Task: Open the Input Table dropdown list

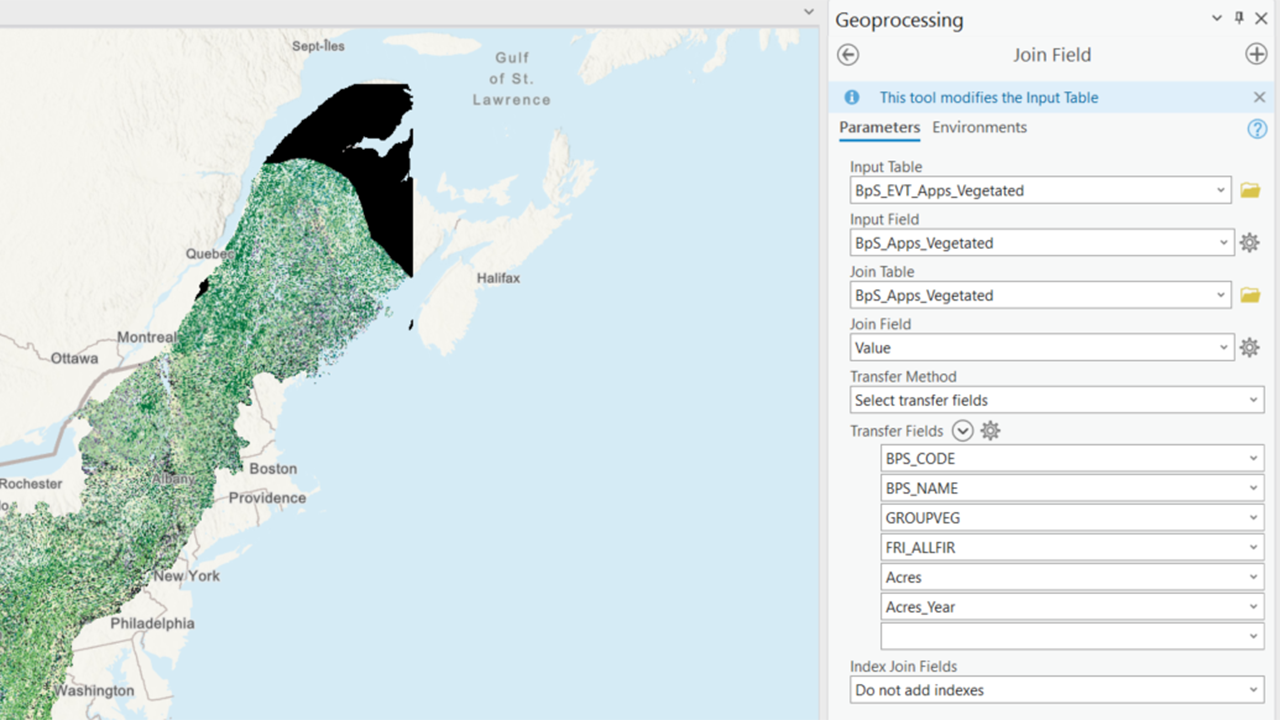Action: [1222, 190]
